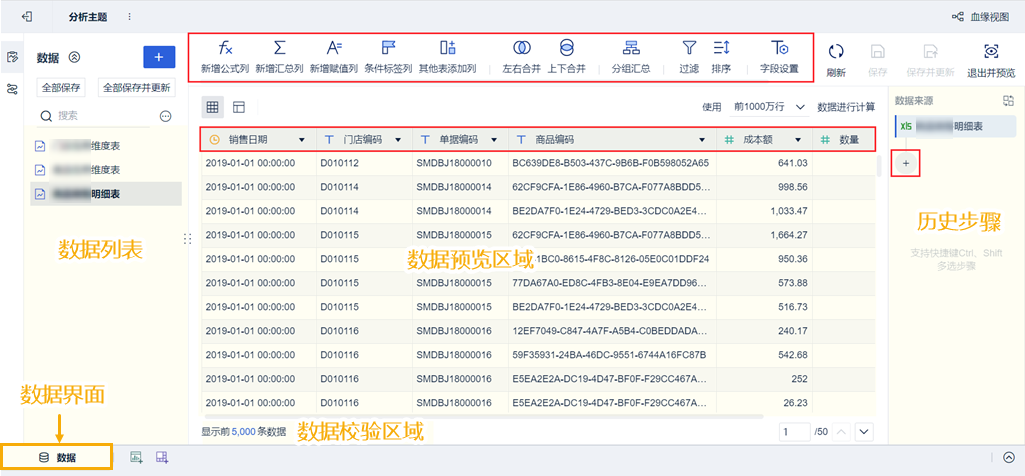Select the second 维度表 in data list
1025x476 pixels.
click(x=106, y=169)
